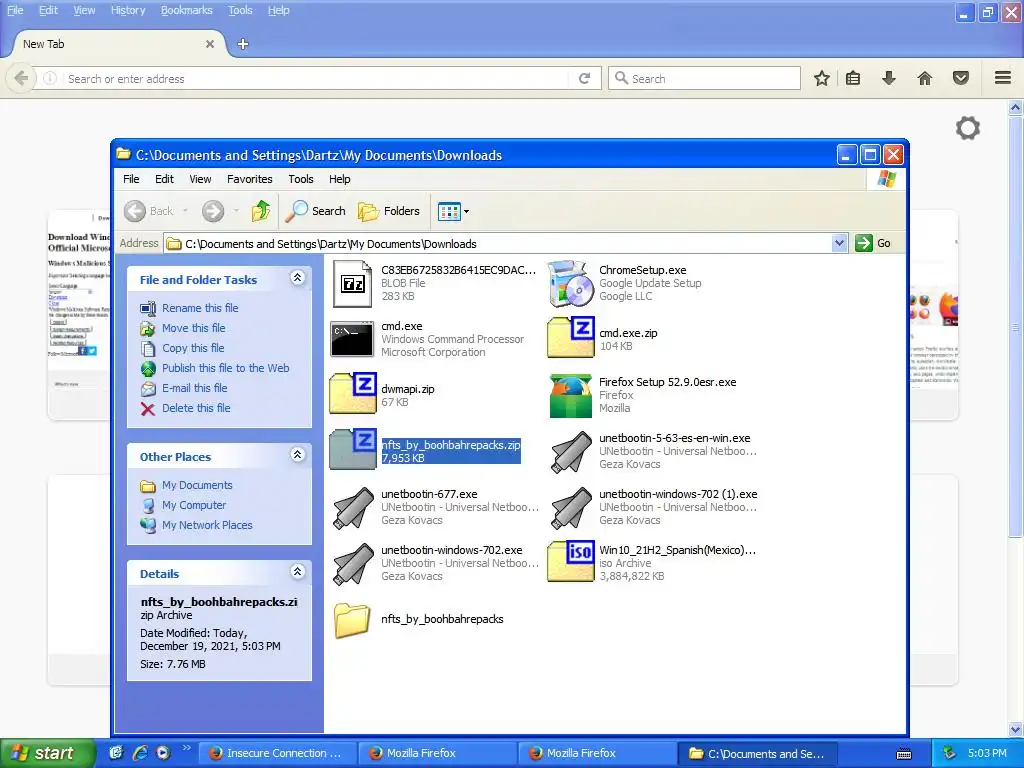Click Publish this file to the Web

coord(225,368)
